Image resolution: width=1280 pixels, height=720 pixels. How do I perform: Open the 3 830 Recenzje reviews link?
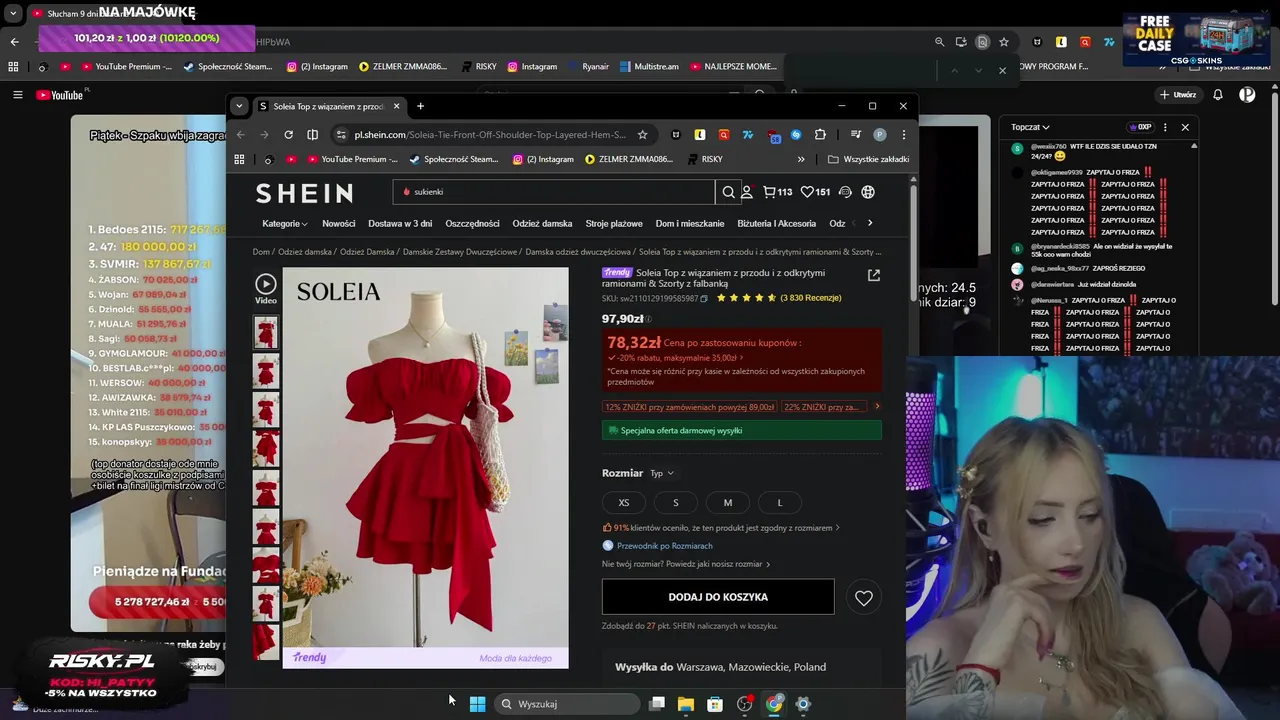click(810, 298)
